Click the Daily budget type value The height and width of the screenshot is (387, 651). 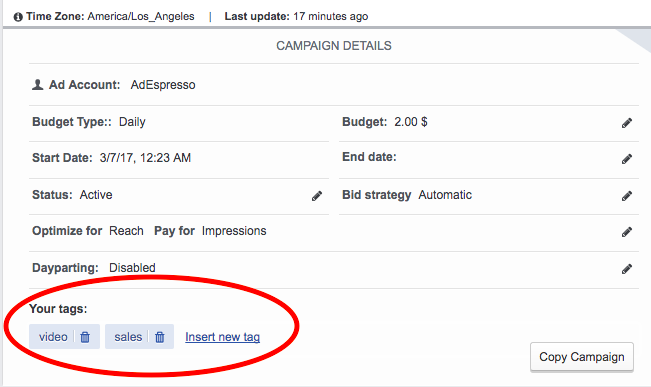(x=132, y=122)
